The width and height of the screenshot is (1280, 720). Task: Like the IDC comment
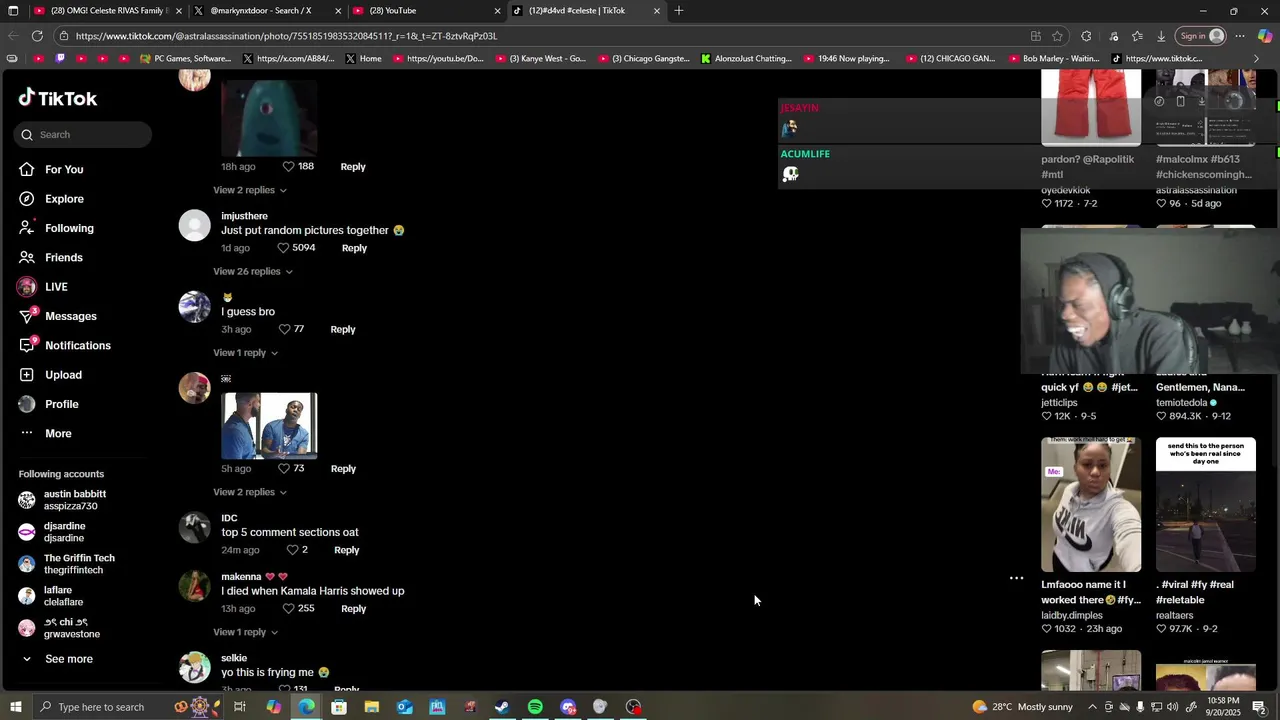click(x=292, y=550)
